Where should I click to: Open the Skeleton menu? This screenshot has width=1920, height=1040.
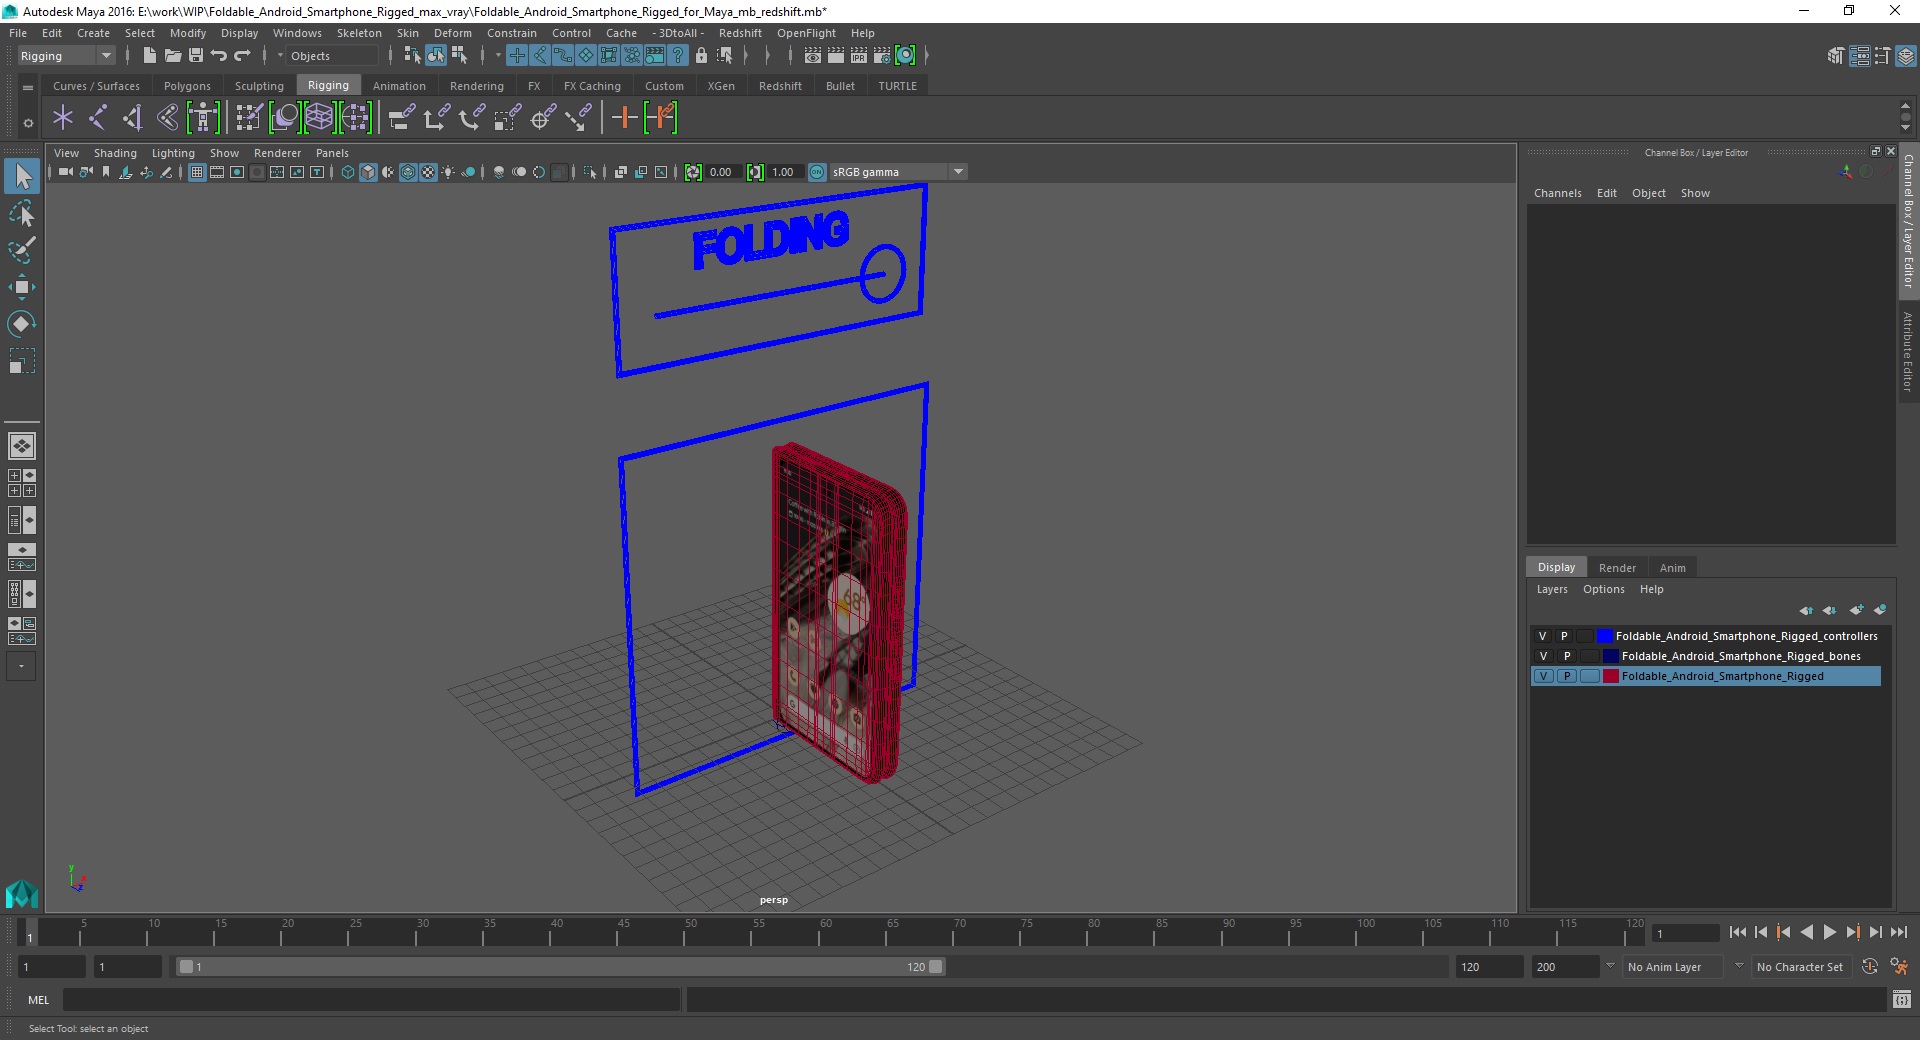(359, 33)
